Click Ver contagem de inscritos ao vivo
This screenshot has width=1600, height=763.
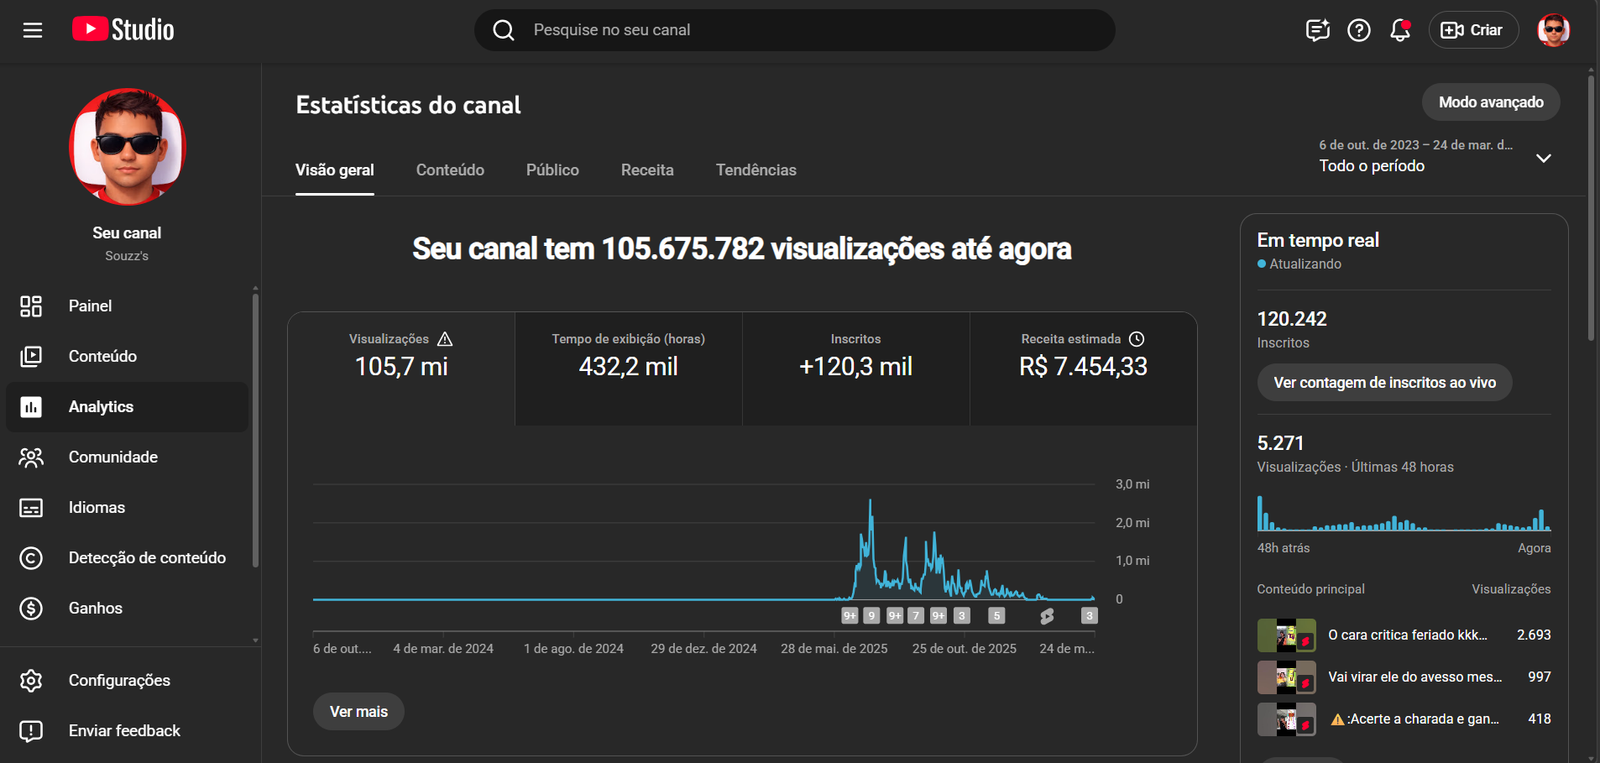(x=1384, y=382)
